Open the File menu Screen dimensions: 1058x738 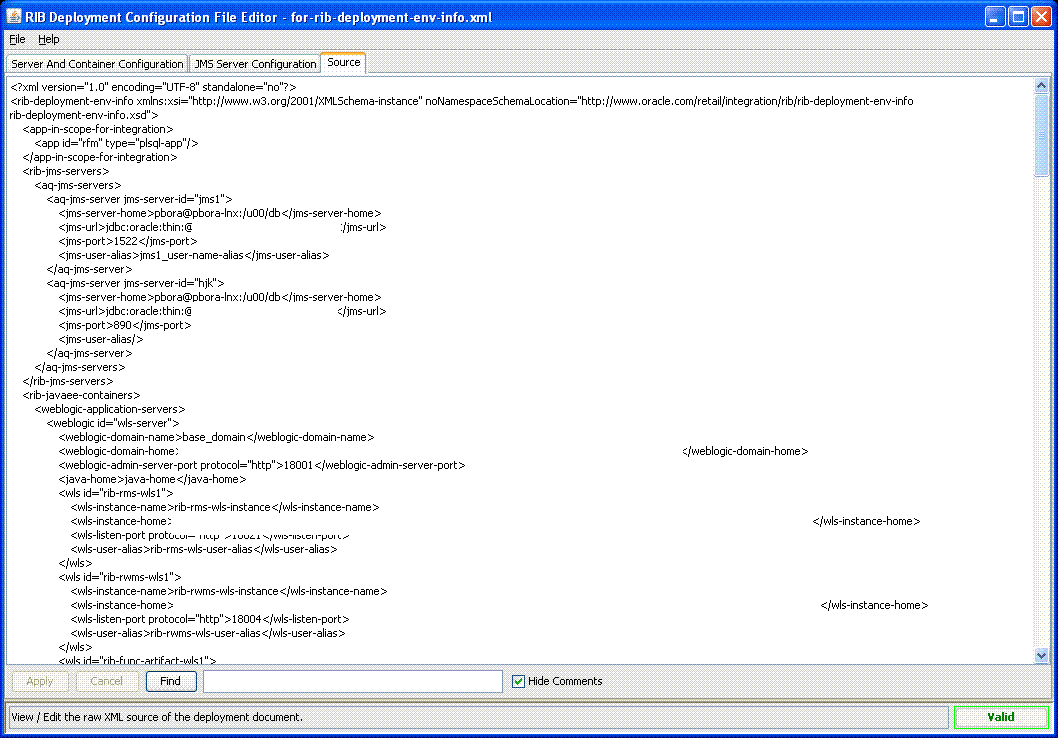click(17, 39)
